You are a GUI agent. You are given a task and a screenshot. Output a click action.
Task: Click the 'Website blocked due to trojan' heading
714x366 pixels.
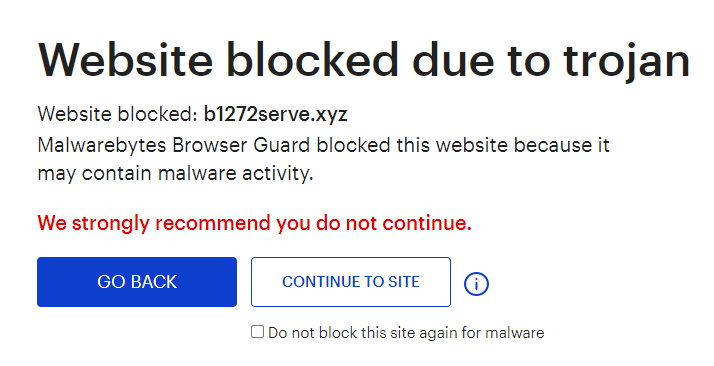[x=364, y=62]
